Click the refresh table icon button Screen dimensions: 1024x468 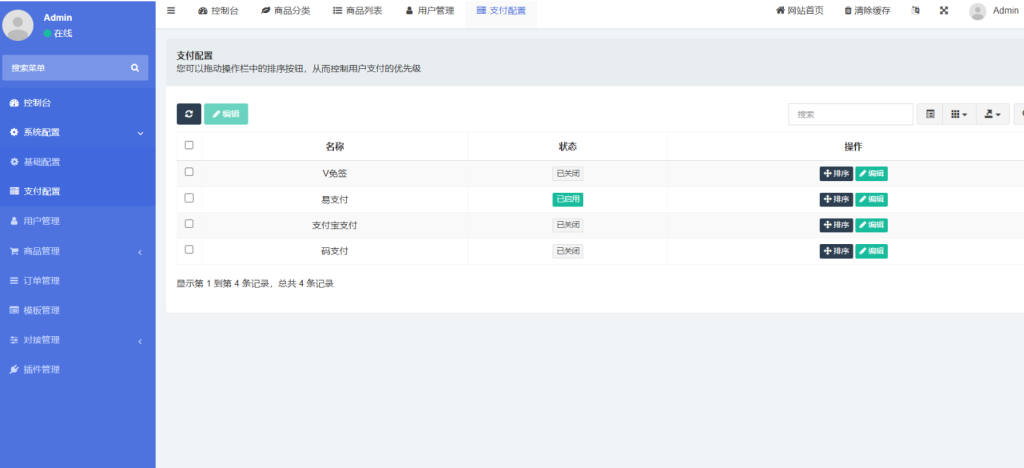point(189,114)
